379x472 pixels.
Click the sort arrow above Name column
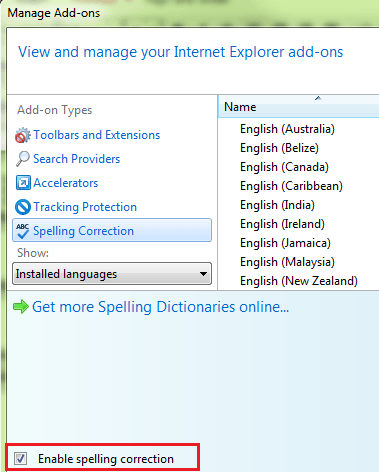318,98
